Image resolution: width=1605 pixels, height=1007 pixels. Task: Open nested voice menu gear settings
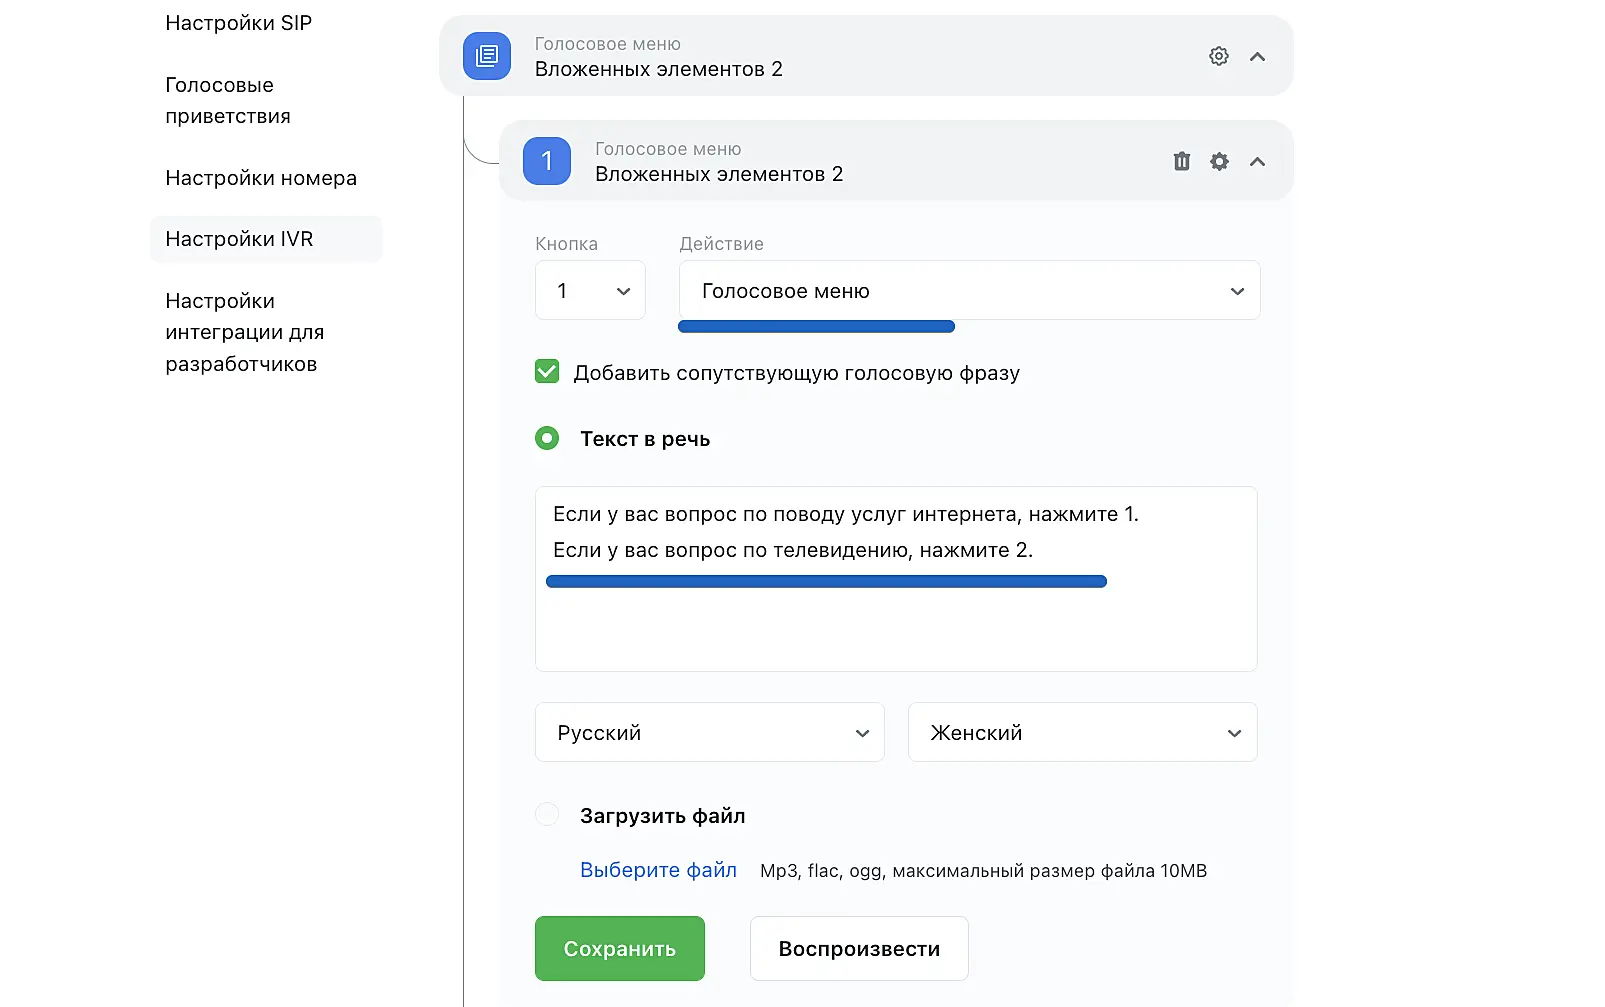click(1219, 161)
